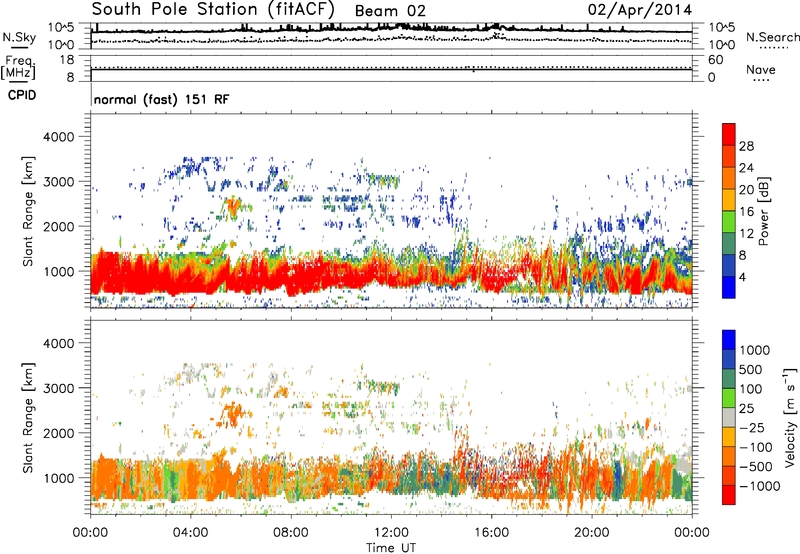Click the '-1000' velocity colorbar tick
This screenshot has width=800, height=554.
click(x=759, y=486)
